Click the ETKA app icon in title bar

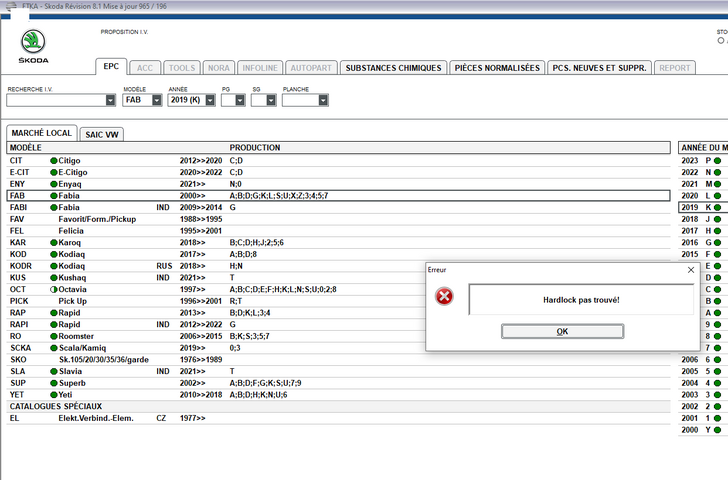11,6
